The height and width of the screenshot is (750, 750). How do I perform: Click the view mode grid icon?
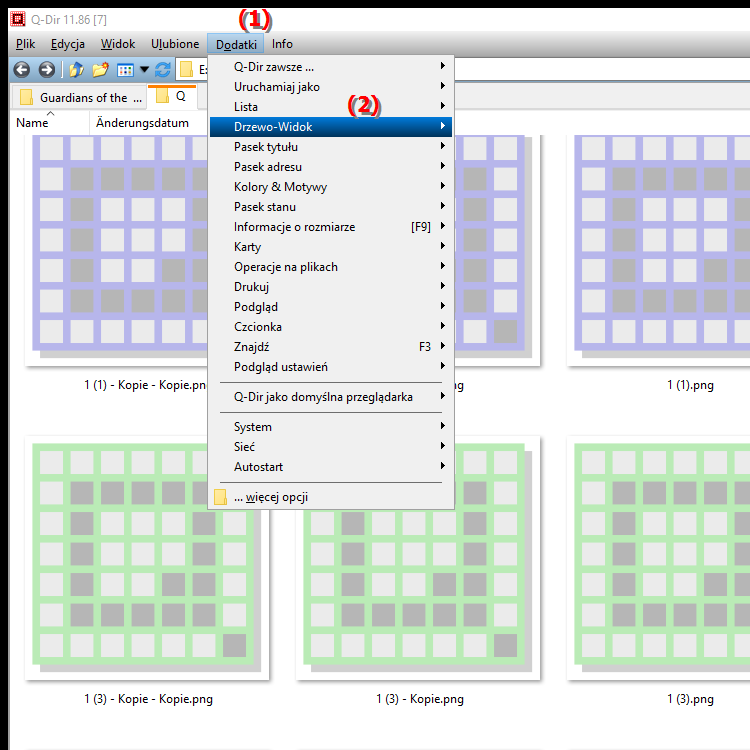click(125, 70)
